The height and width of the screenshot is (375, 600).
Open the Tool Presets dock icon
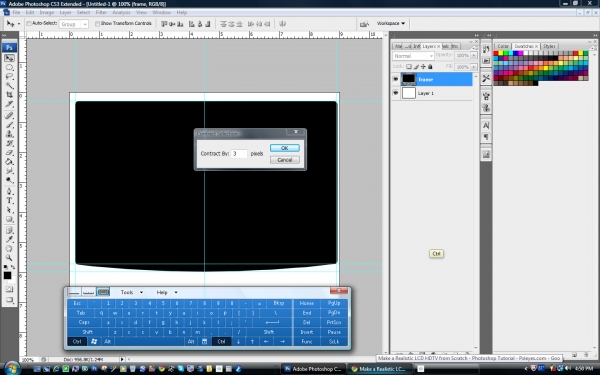tap(486, 78)
